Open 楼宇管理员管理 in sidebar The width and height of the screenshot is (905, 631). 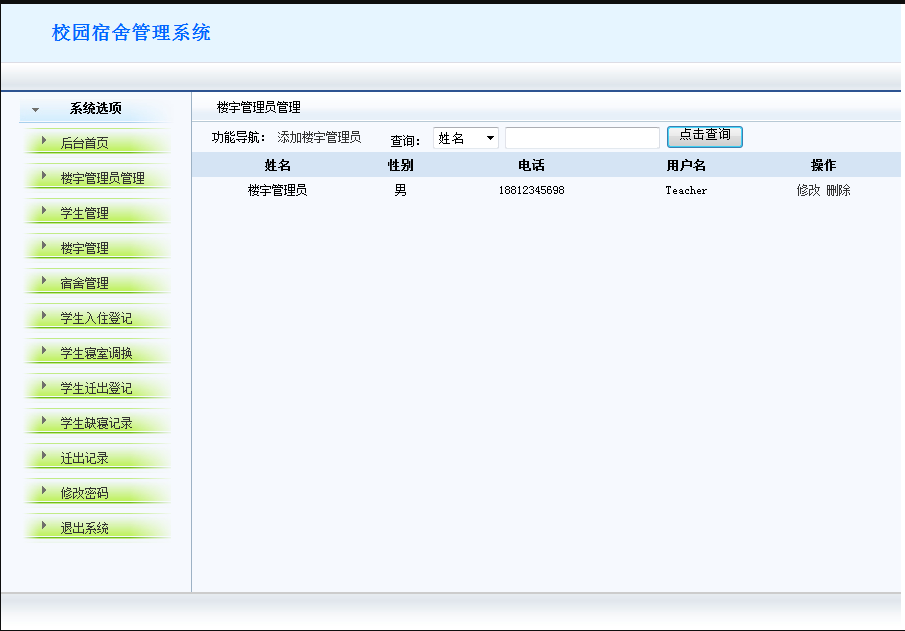(102, 178)
